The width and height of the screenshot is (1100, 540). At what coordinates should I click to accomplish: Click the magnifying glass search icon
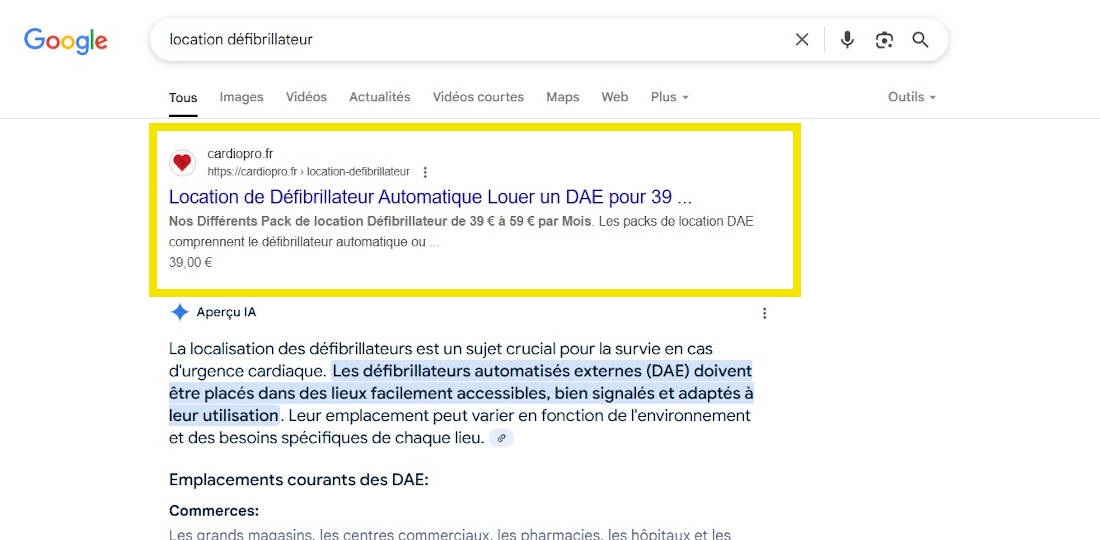(x=920, y=40)
